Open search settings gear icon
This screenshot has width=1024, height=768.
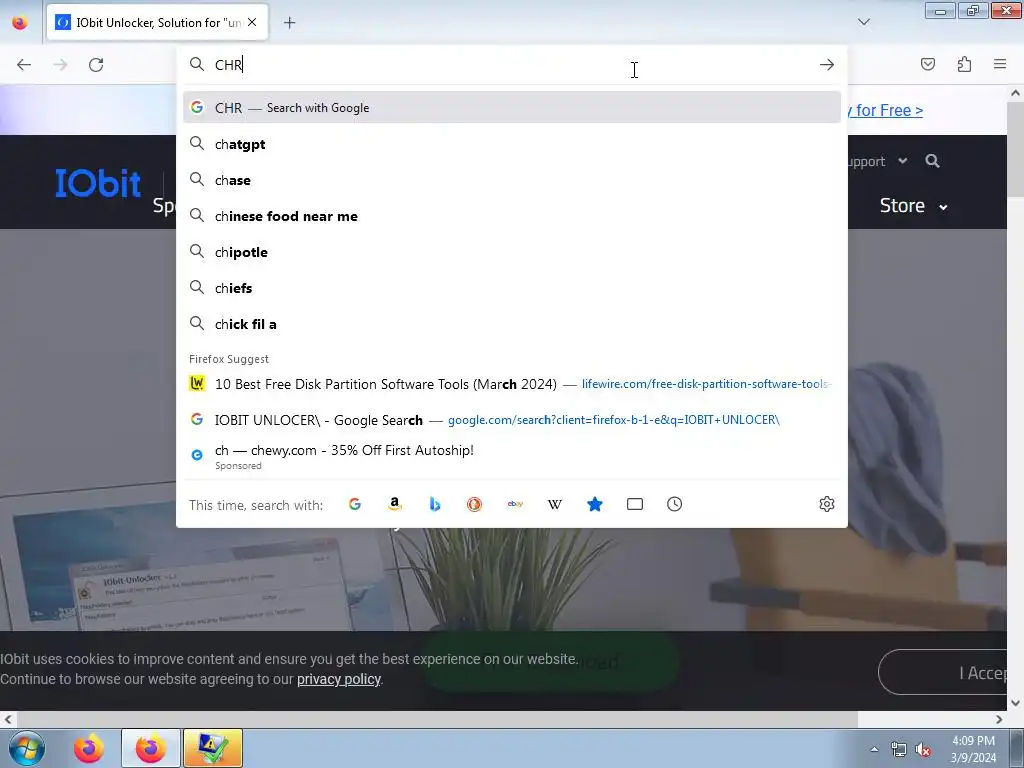826,504
